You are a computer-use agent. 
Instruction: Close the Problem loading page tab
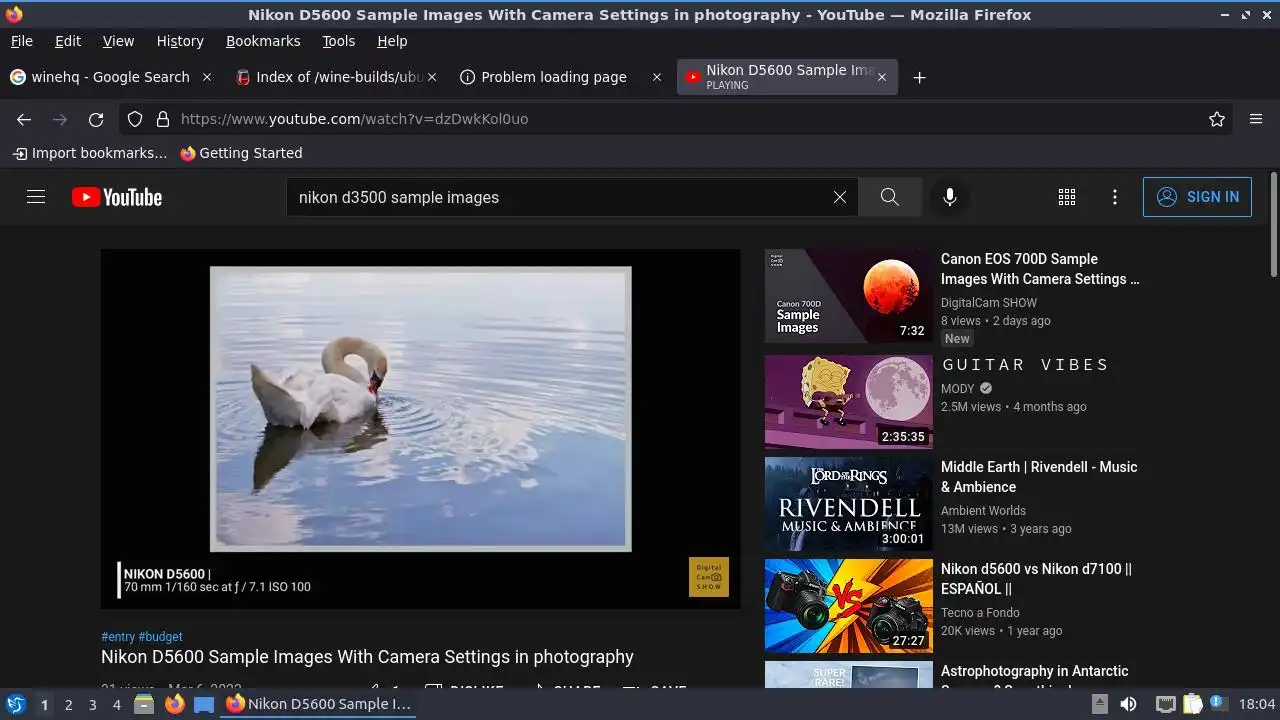coord(657,77)
